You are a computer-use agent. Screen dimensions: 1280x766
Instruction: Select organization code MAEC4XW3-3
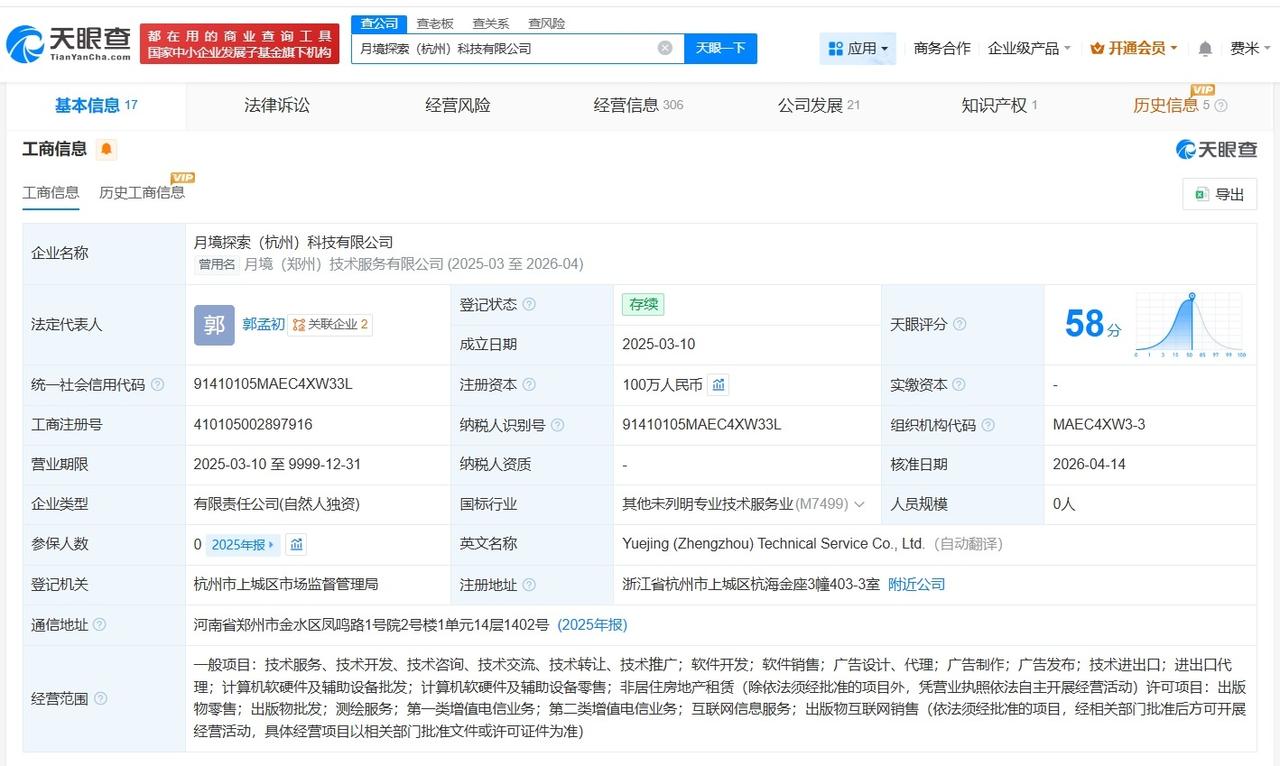[x=1099, y=424]
